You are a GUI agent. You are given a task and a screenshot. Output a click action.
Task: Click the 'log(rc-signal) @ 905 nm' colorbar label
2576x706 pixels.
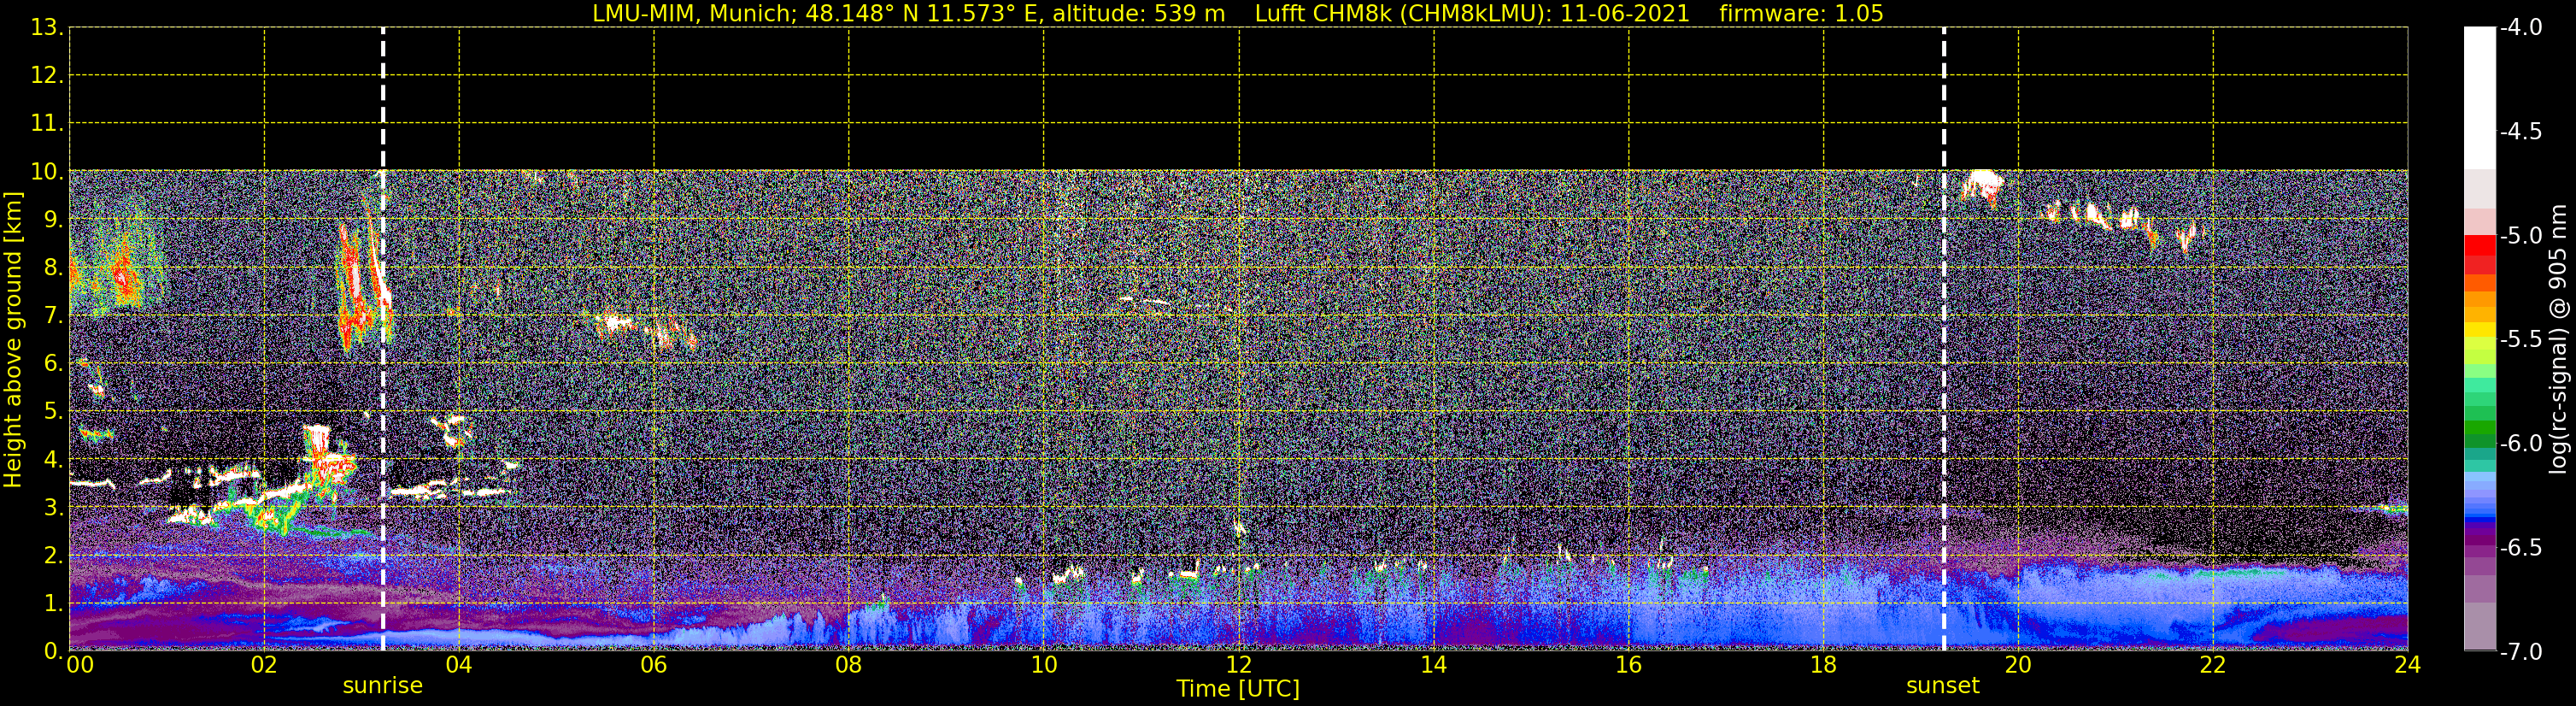(2558, 339)
